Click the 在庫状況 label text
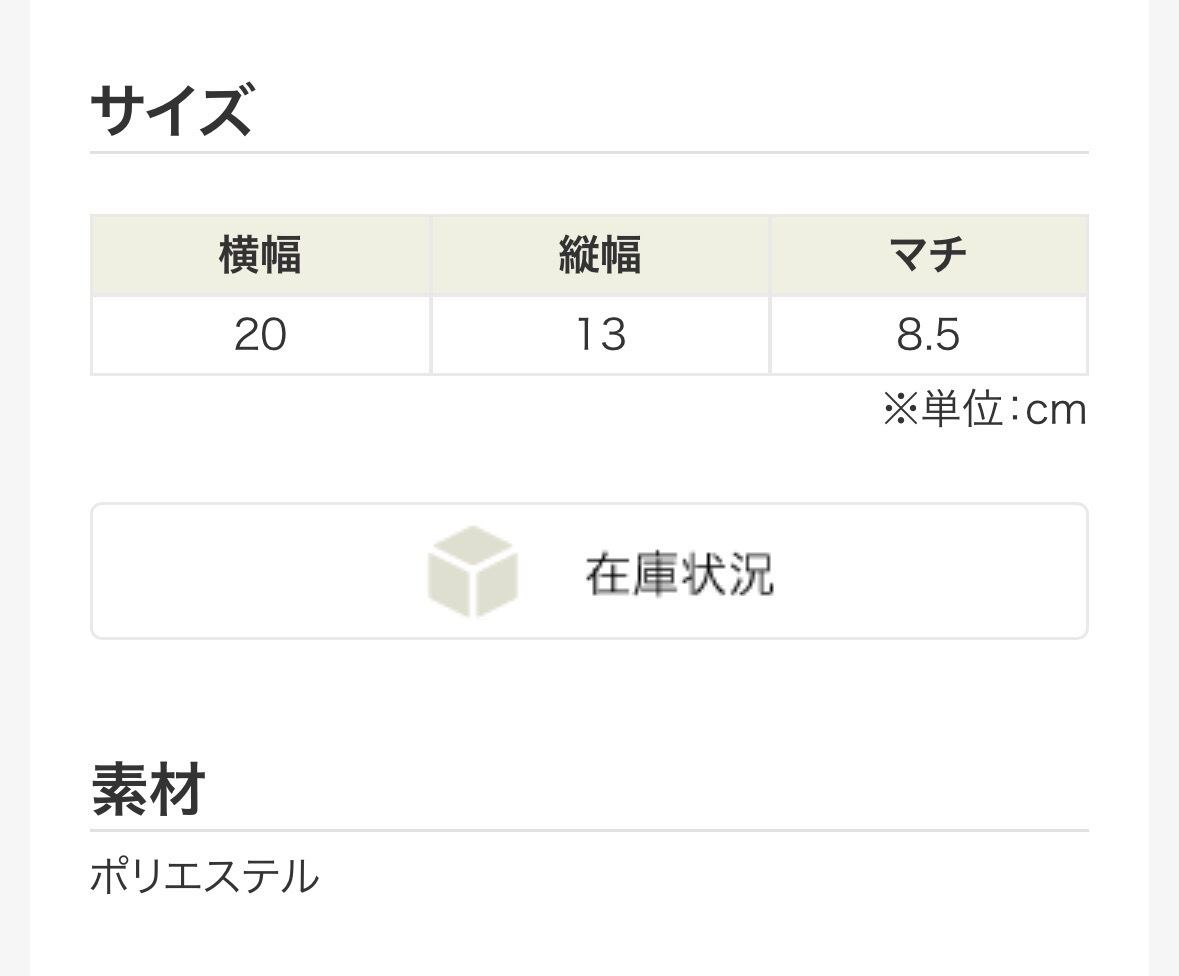 (679, 574)
